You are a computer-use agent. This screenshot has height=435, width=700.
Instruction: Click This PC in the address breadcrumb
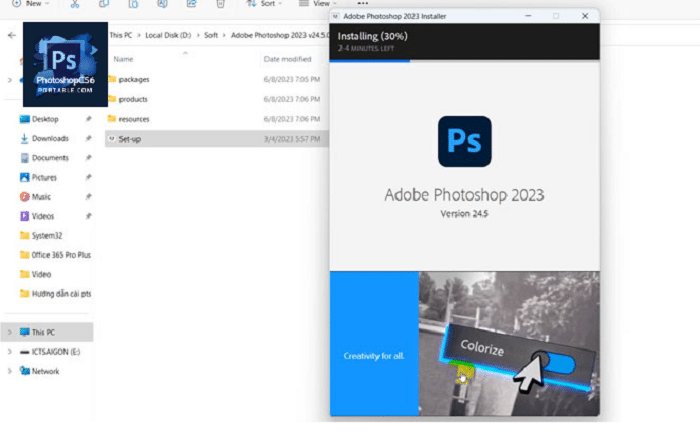coord(121,35)
